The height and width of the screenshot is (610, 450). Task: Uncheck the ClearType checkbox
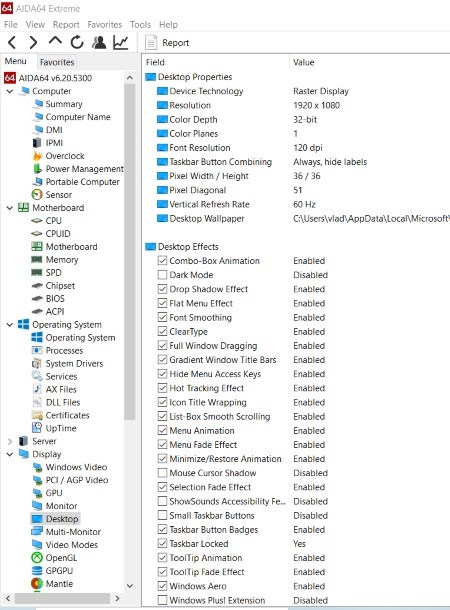point(163,331)
